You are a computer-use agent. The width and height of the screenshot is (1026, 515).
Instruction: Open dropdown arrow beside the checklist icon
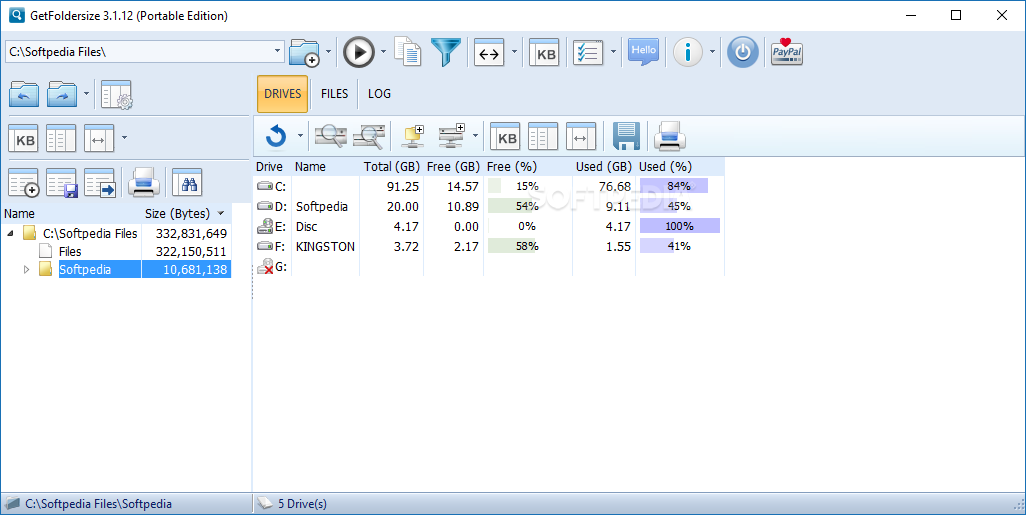[613, 52]
